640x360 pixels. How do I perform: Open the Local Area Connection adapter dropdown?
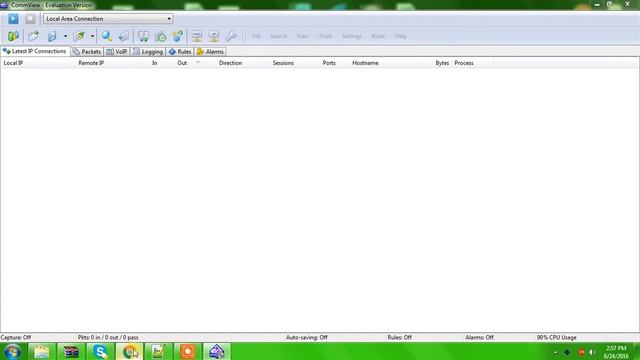click(108, 19)
